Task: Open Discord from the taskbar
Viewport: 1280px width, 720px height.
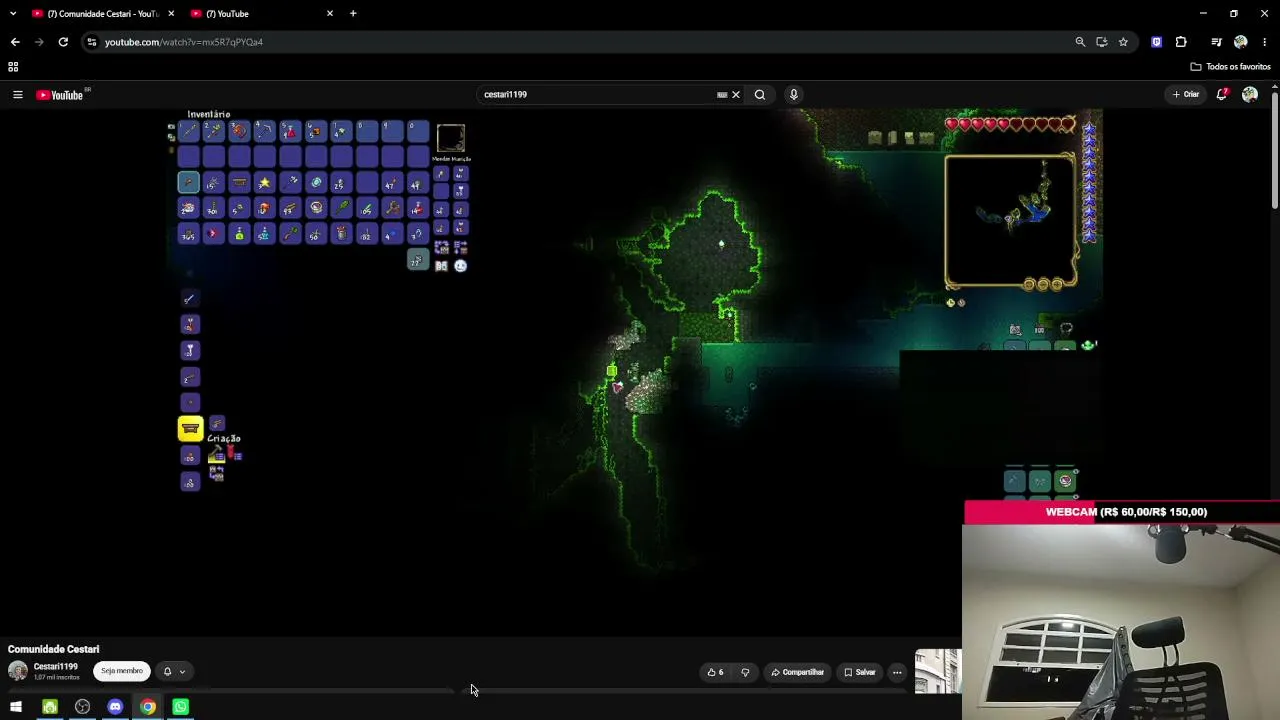Action: pos(115,707)
